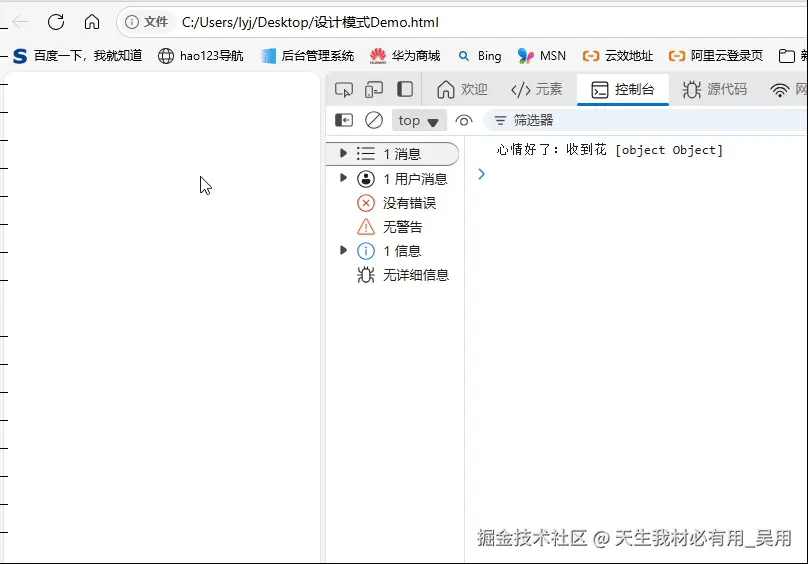
Task: Clear the console output
Action: tap(374, 120)
